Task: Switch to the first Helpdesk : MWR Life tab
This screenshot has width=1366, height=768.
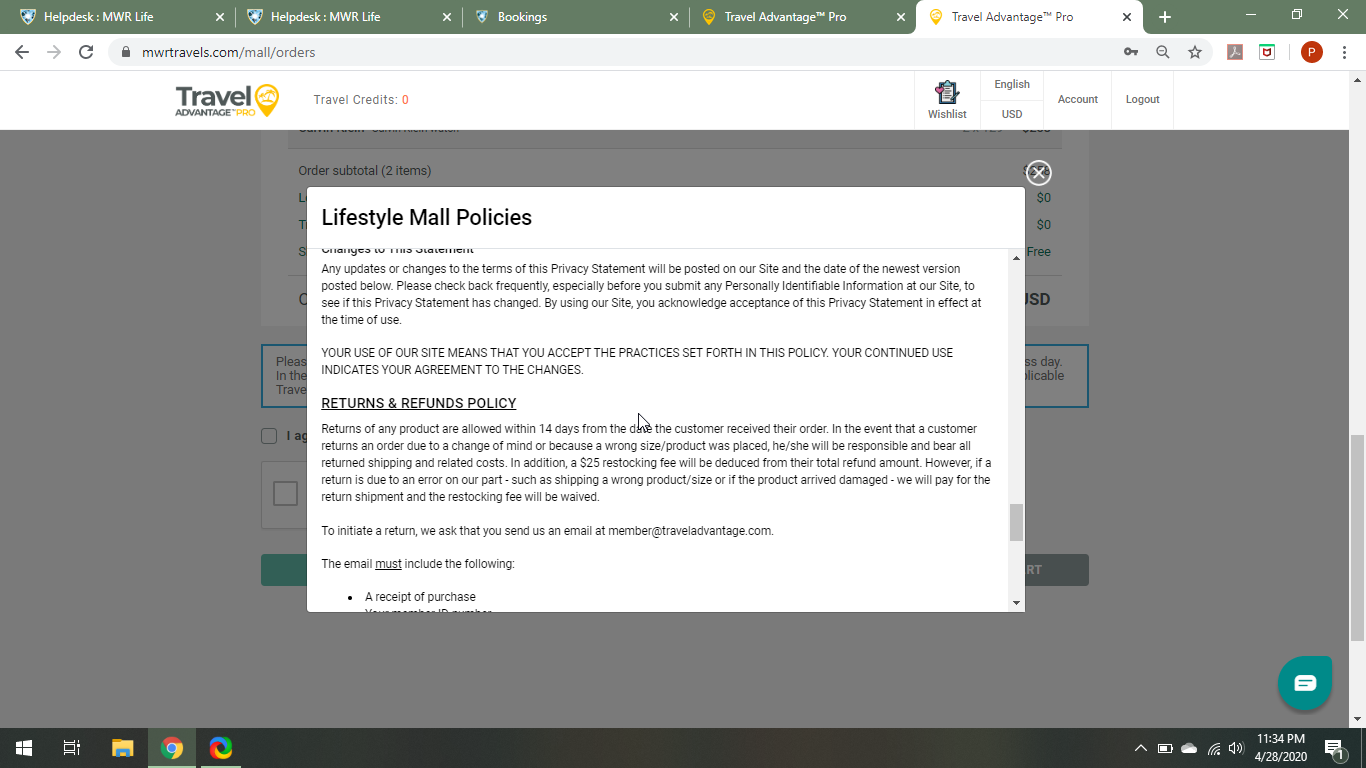Action: point(121,17)
